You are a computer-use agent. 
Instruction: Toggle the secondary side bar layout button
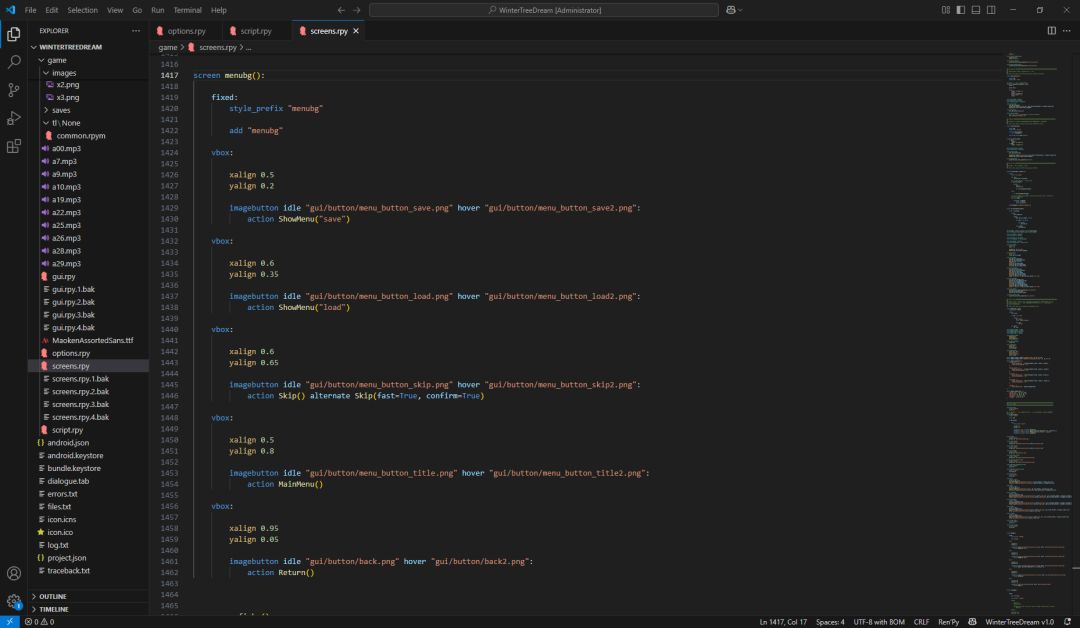click(x=991, y=10)
